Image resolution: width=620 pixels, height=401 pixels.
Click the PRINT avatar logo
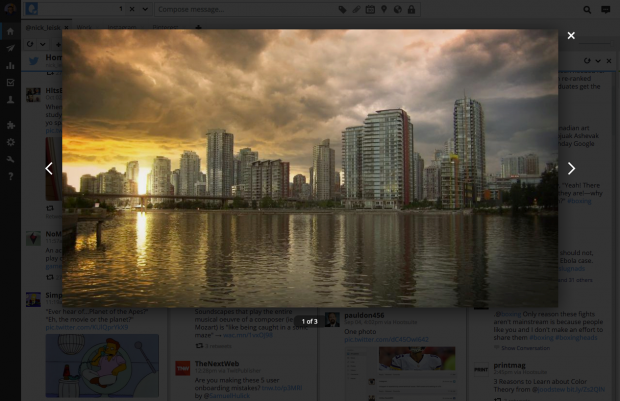pos(481,370)
